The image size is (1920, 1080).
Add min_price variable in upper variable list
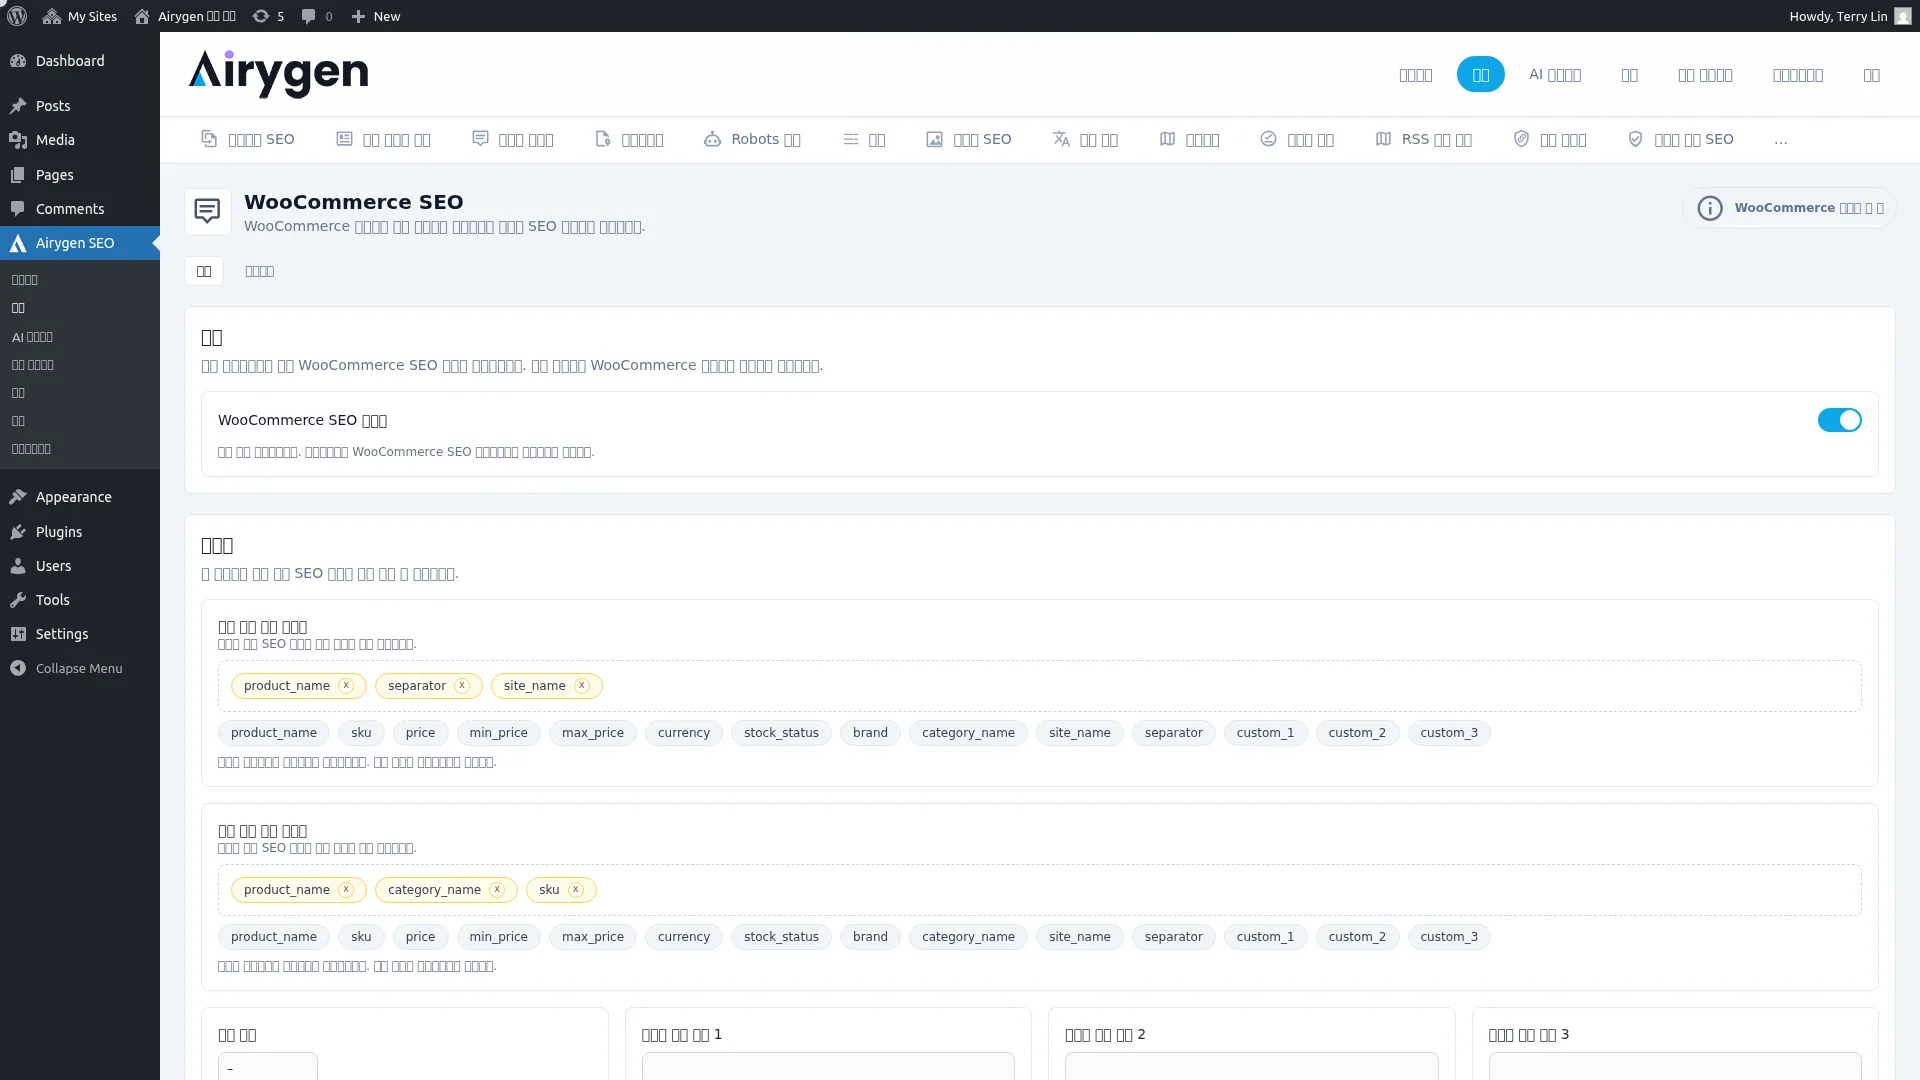[x=498, y=733]
